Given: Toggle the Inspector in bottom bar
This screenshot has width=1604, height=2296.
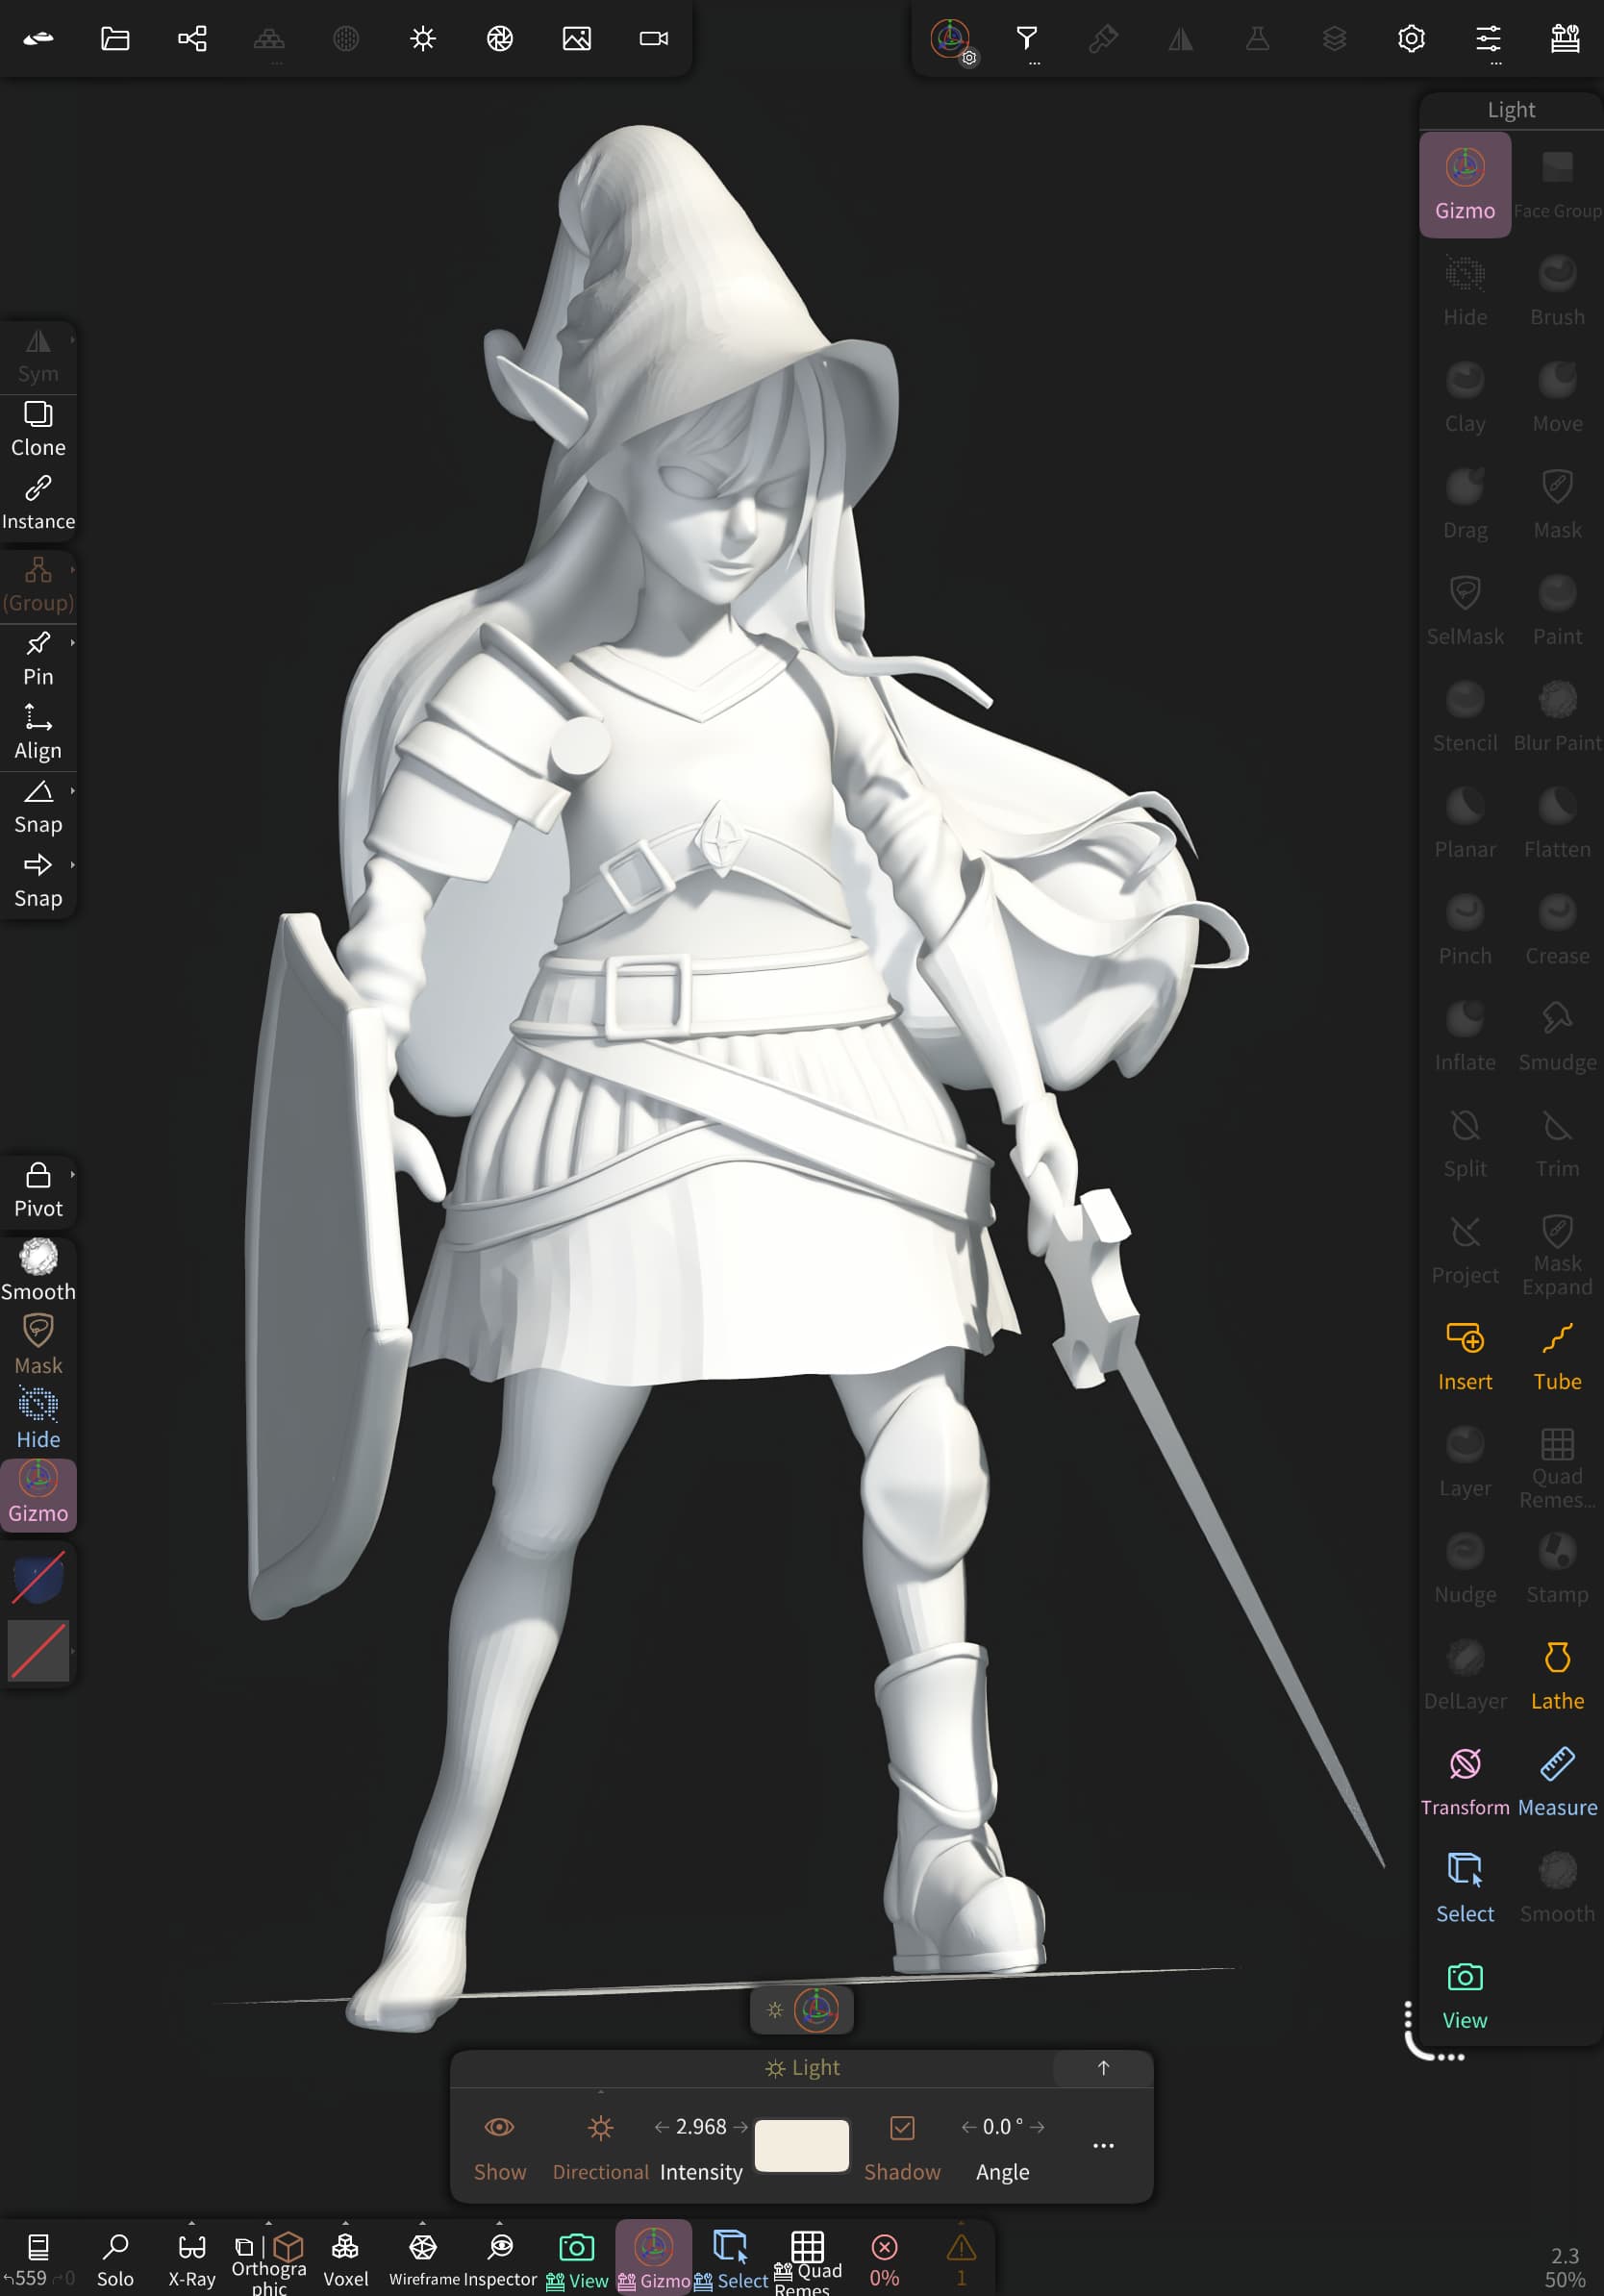Looking at the screenshot, I should tap(500, 2259).
